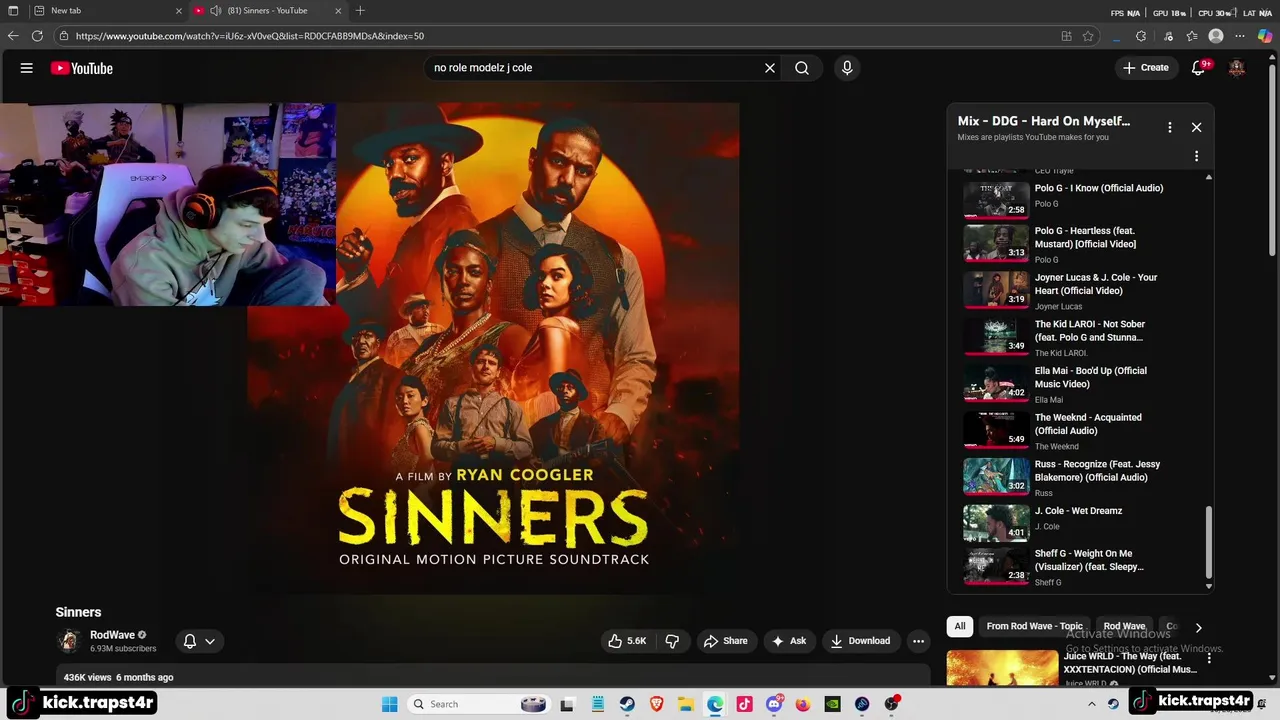
Task: Start voice search with the microphone
Action: [847, 68]
